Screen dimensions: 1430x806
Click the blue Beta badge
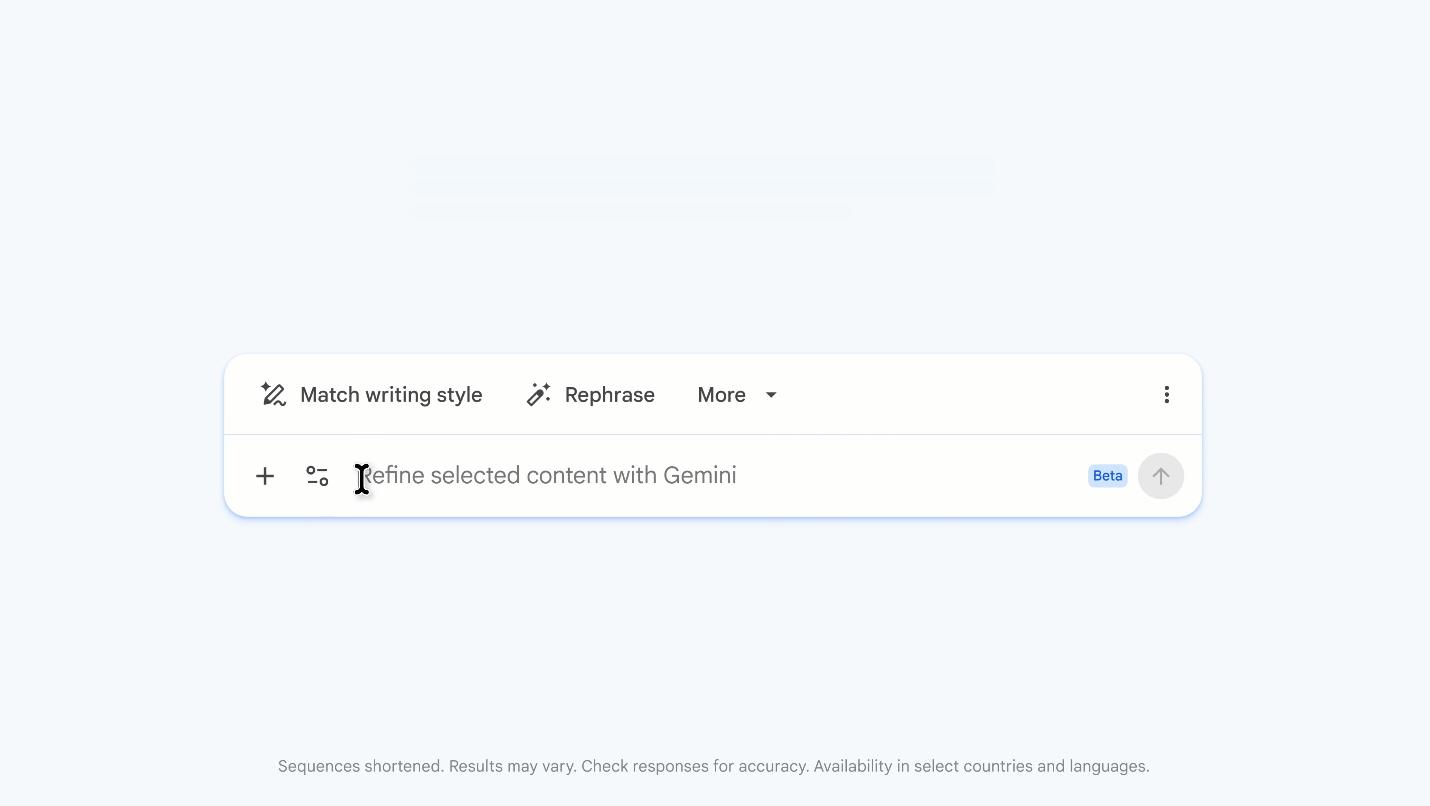tap(1107, 476)
